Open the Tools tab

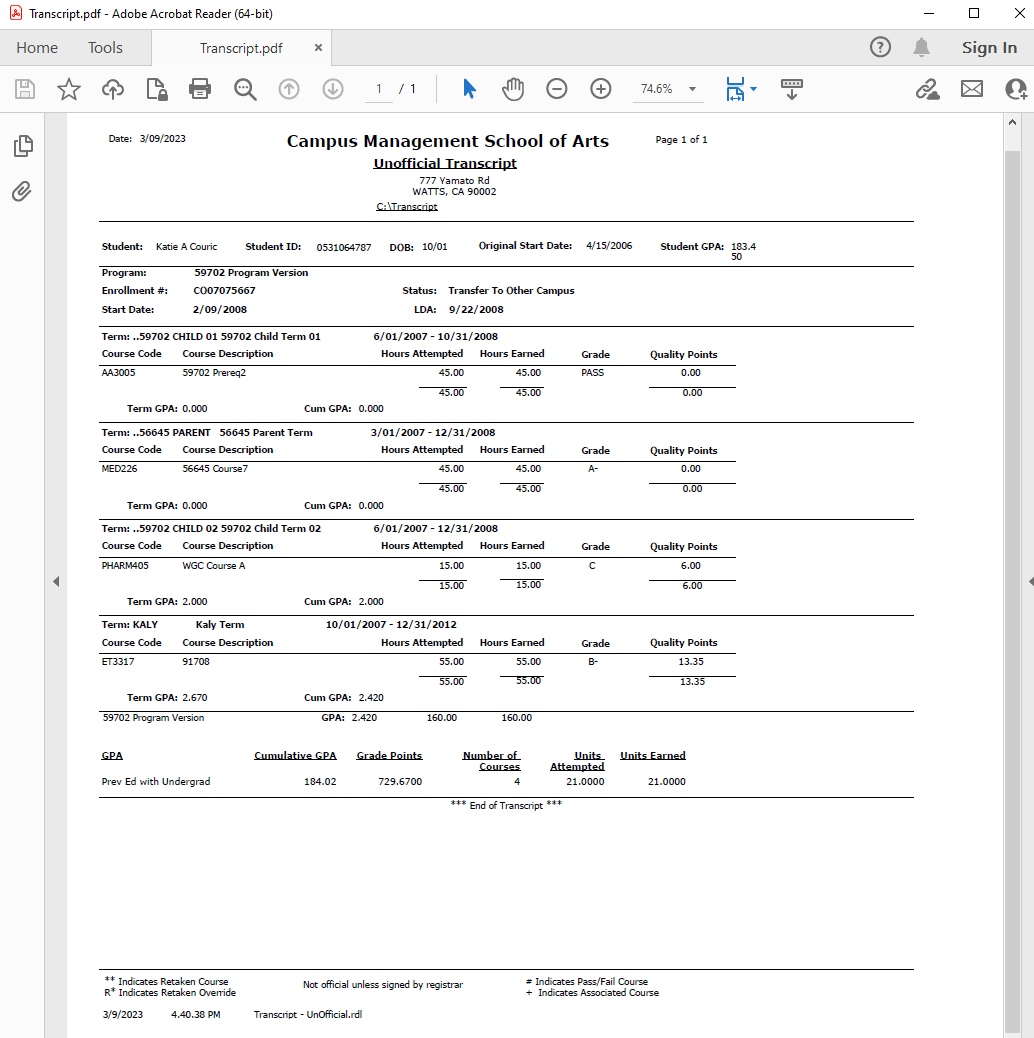coord(104,47)
